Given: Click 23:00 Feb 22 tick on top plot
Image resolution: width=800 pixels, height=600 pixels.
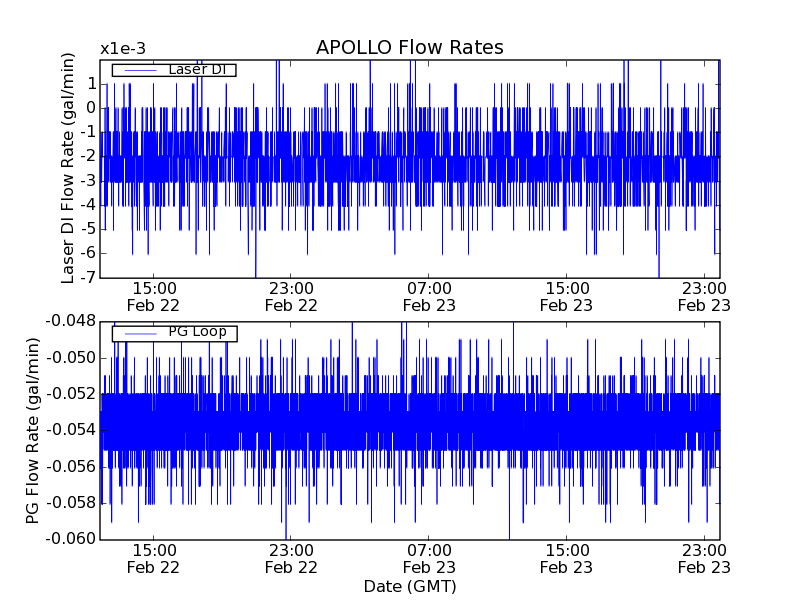Looking at the screenshot, I should (x=291, y=296).
